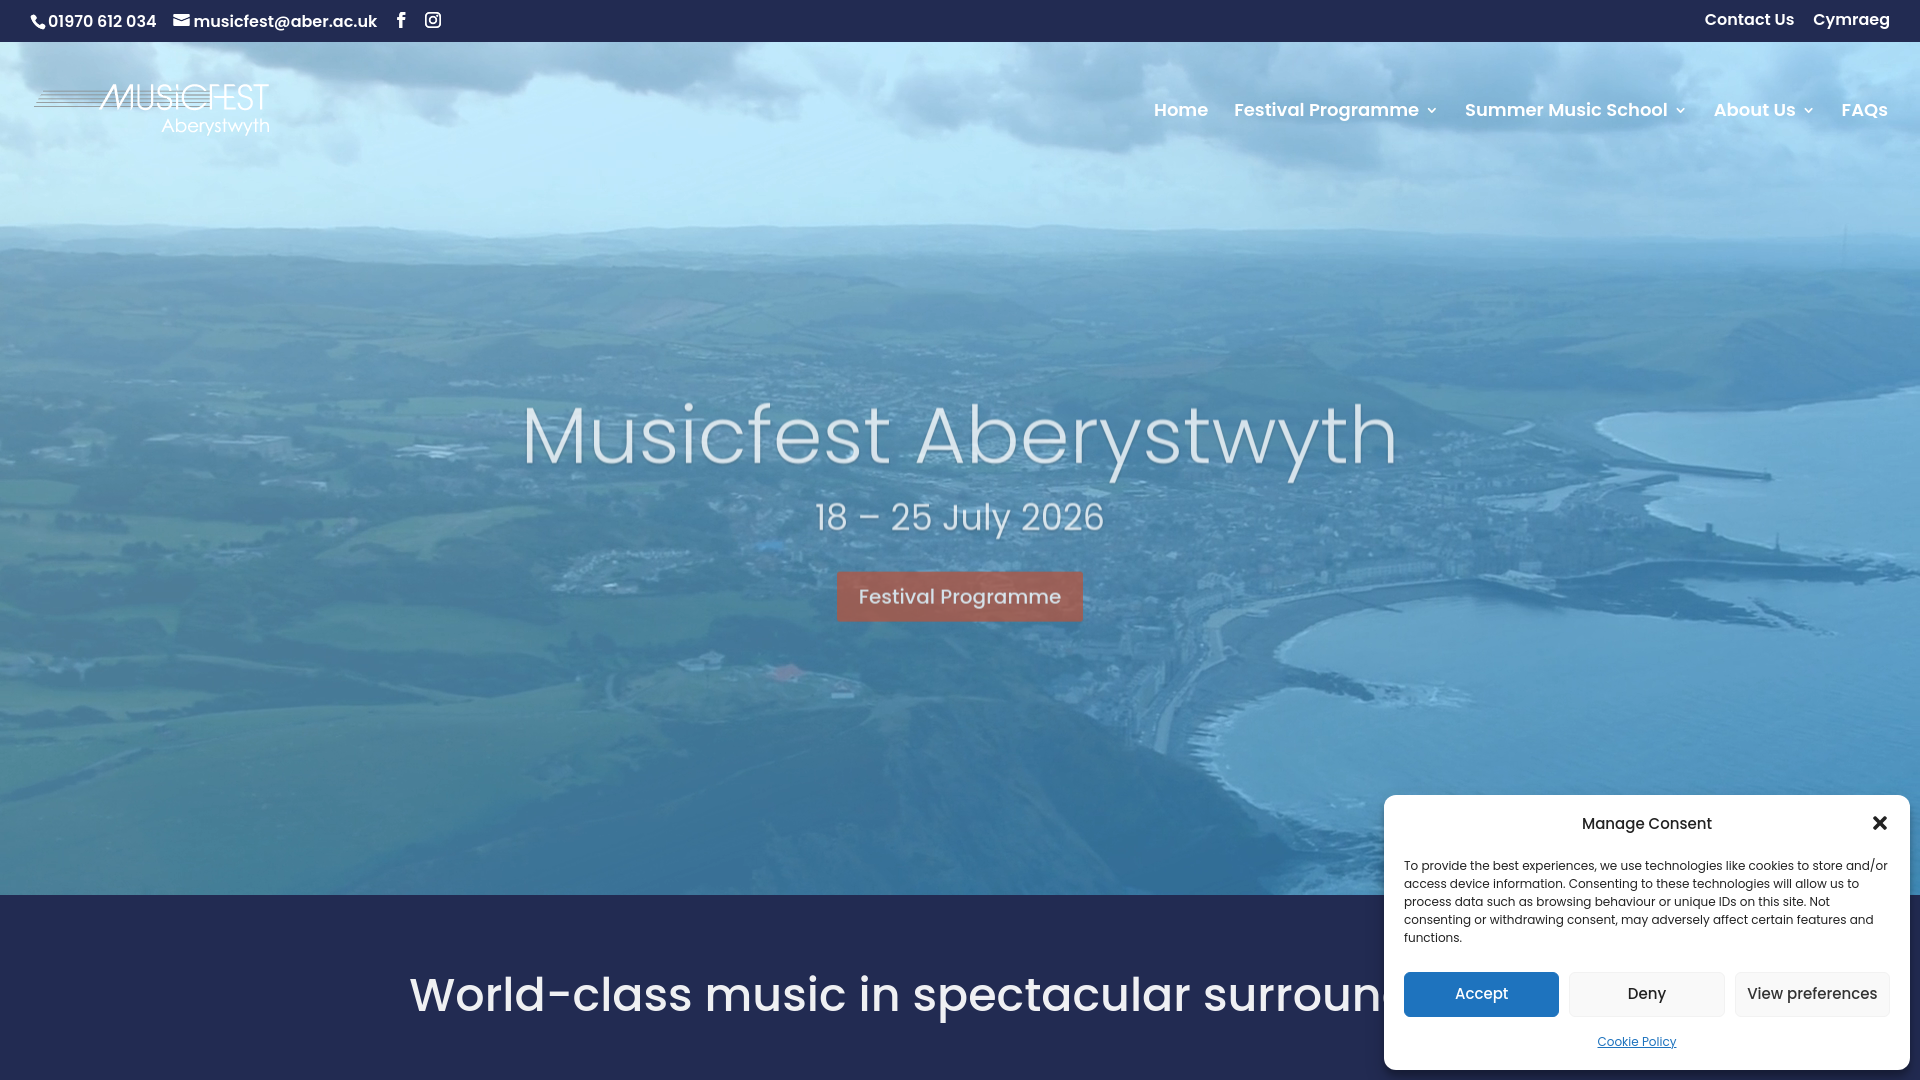This screenshot has height=1080, width=1920.
Task: Expand Summer Music School chevron
Action: [x=1681, y=111]
